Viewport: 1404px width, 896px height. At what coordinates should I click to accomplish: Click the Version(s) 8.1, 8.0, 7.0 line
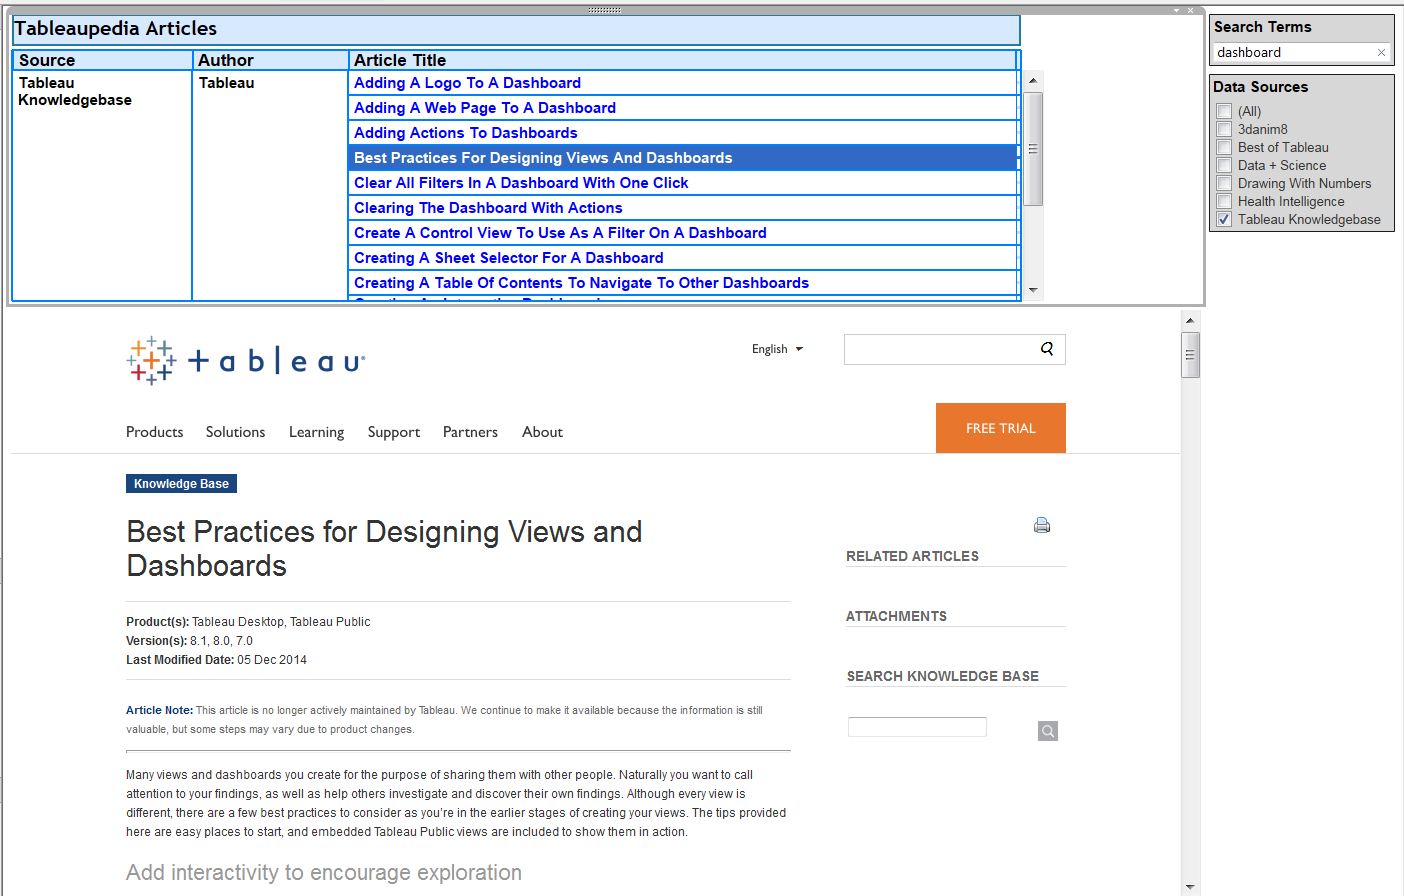click(189, 641)
